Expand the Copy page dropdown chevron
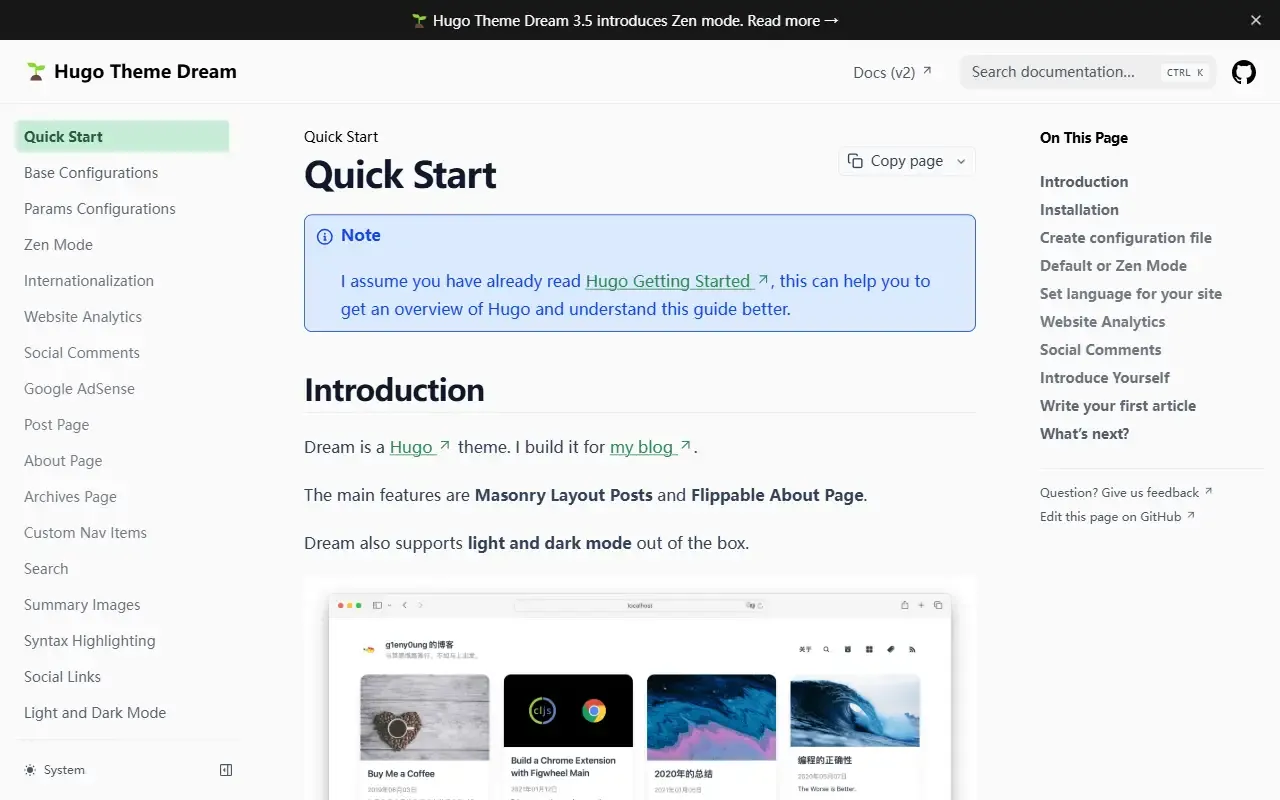 [x=961, y=161]
